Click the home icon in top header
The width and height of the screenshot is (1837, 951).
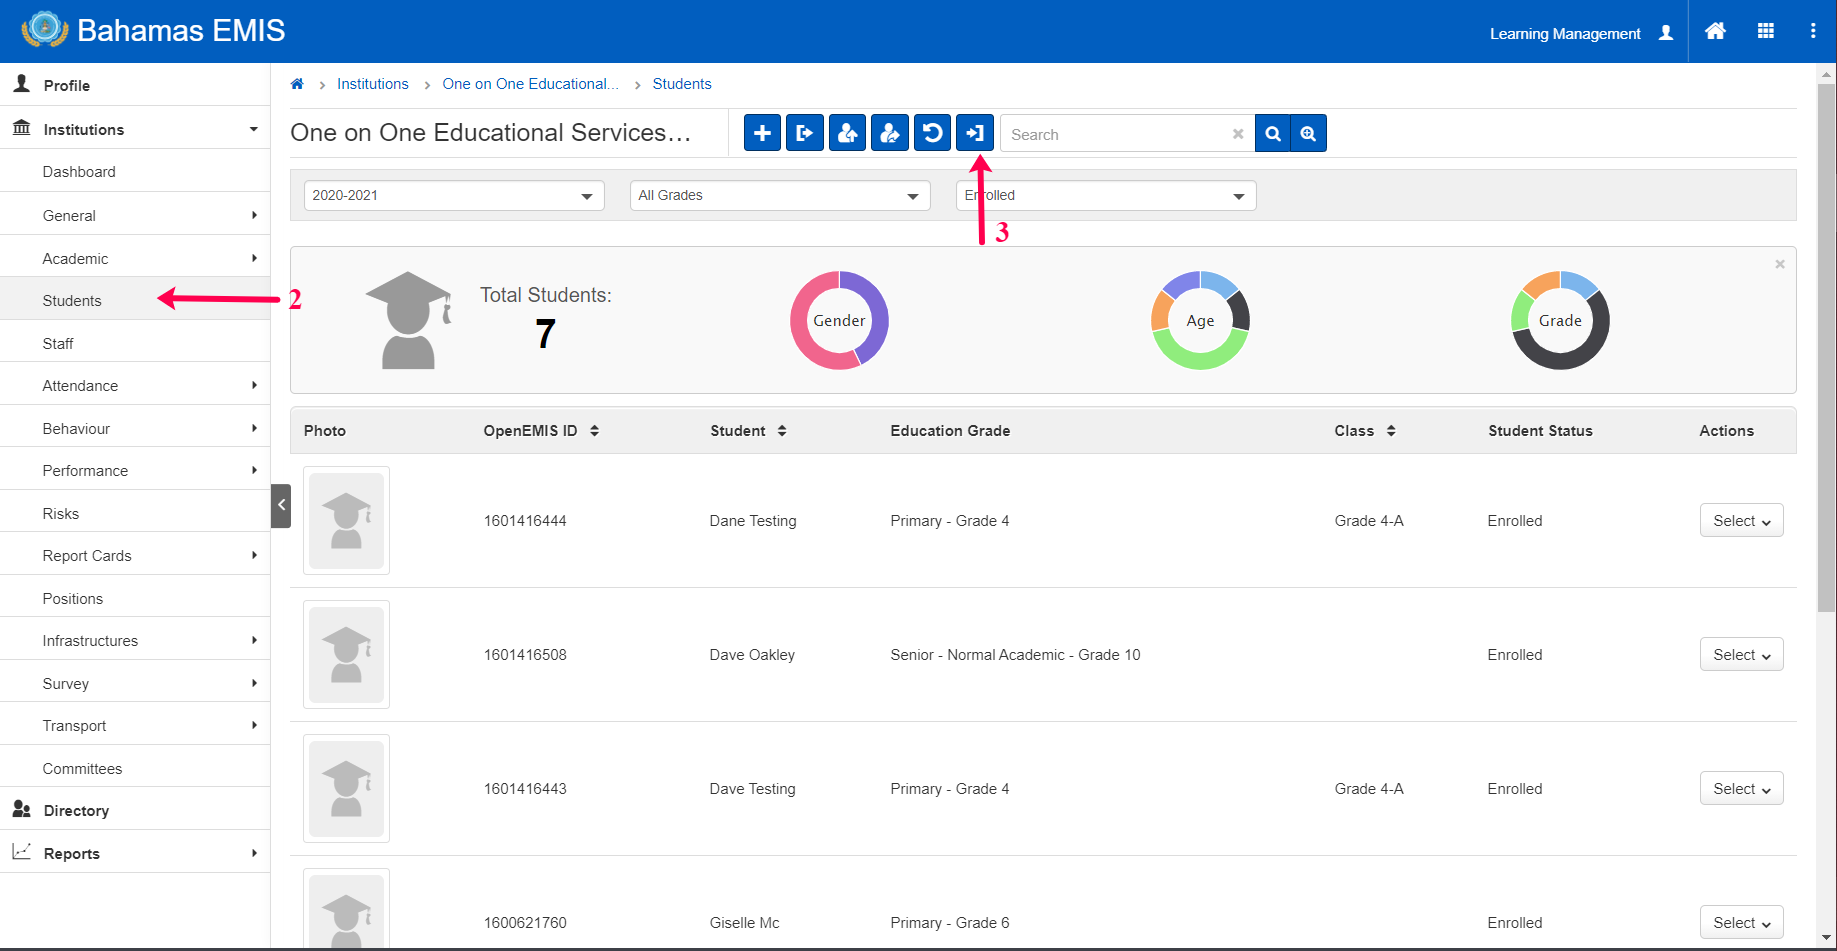click(x=1715, y=31)
